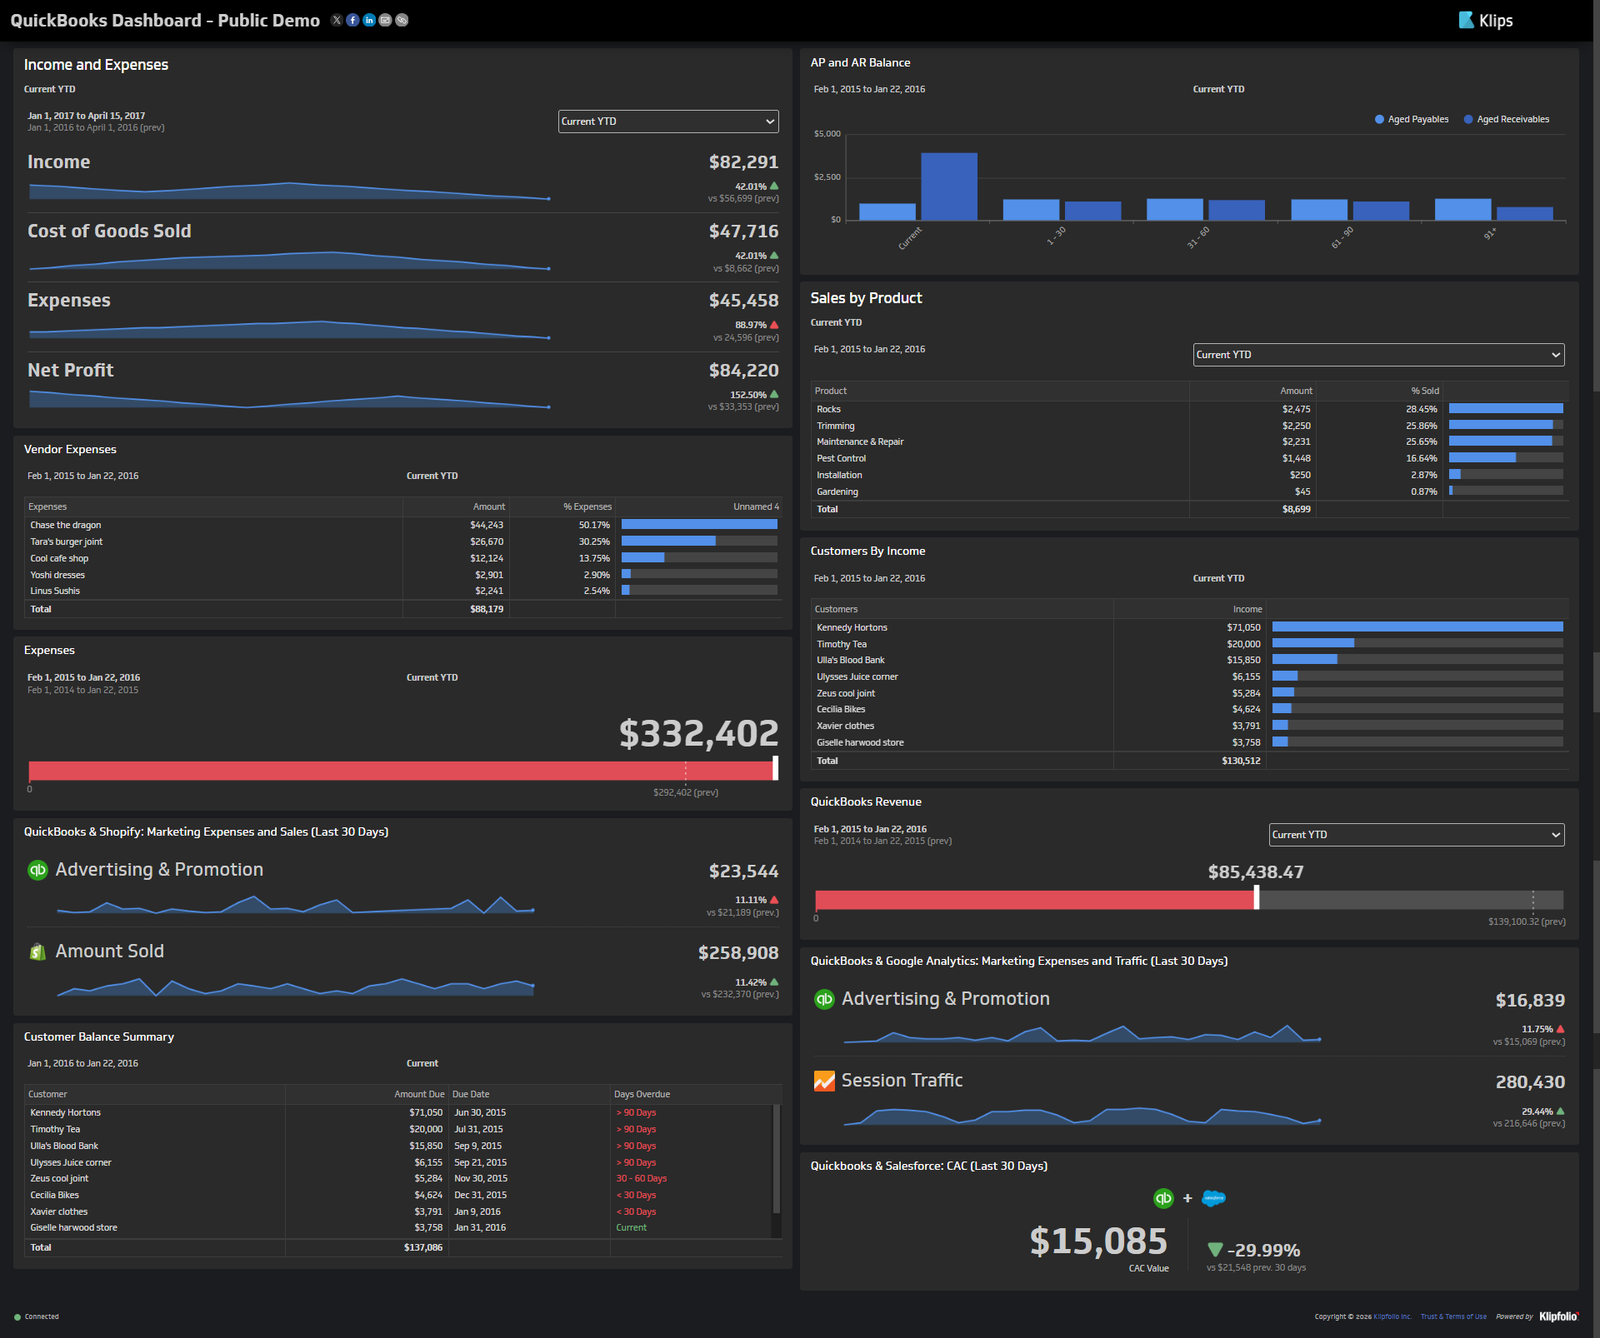1600x1338 pixels.
Task: Select 'Linus Sushis' vendor row
Action: (403, 591)
